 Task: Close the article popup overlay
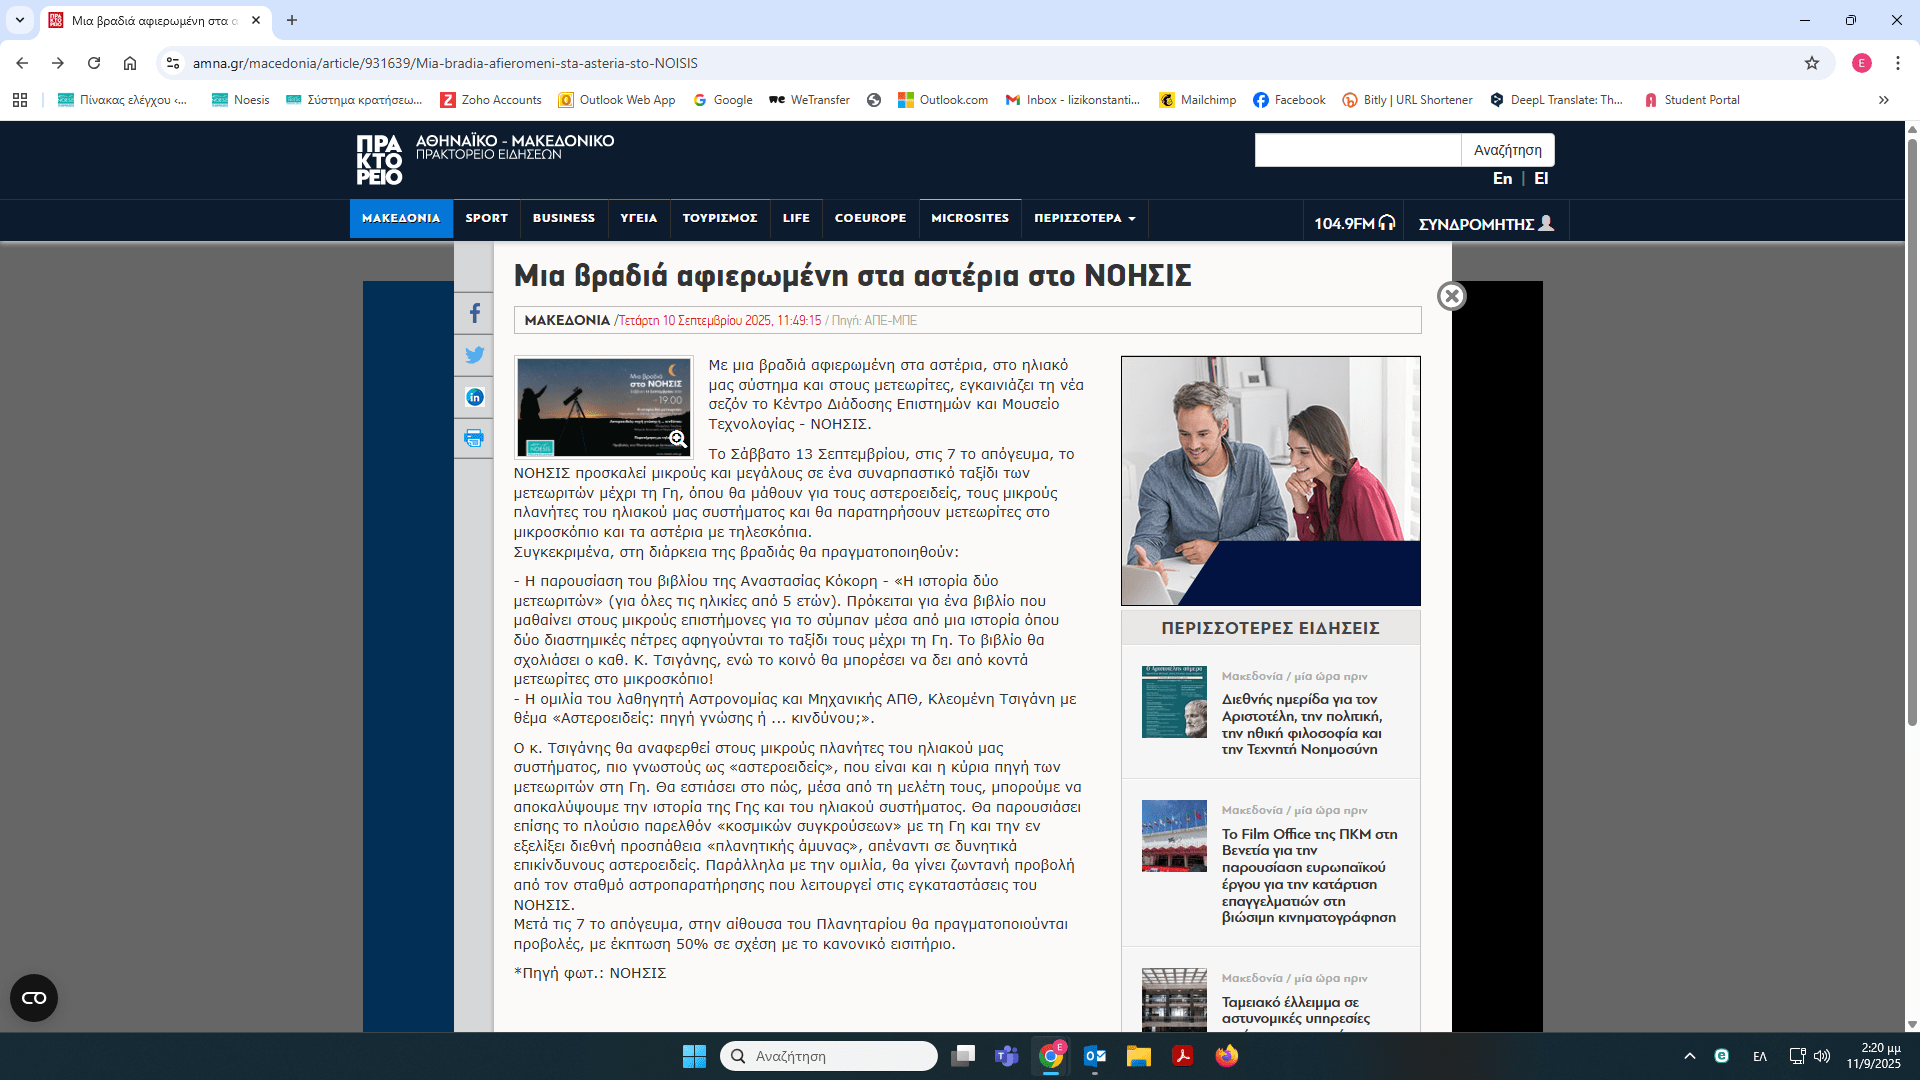click(1451, 296)
